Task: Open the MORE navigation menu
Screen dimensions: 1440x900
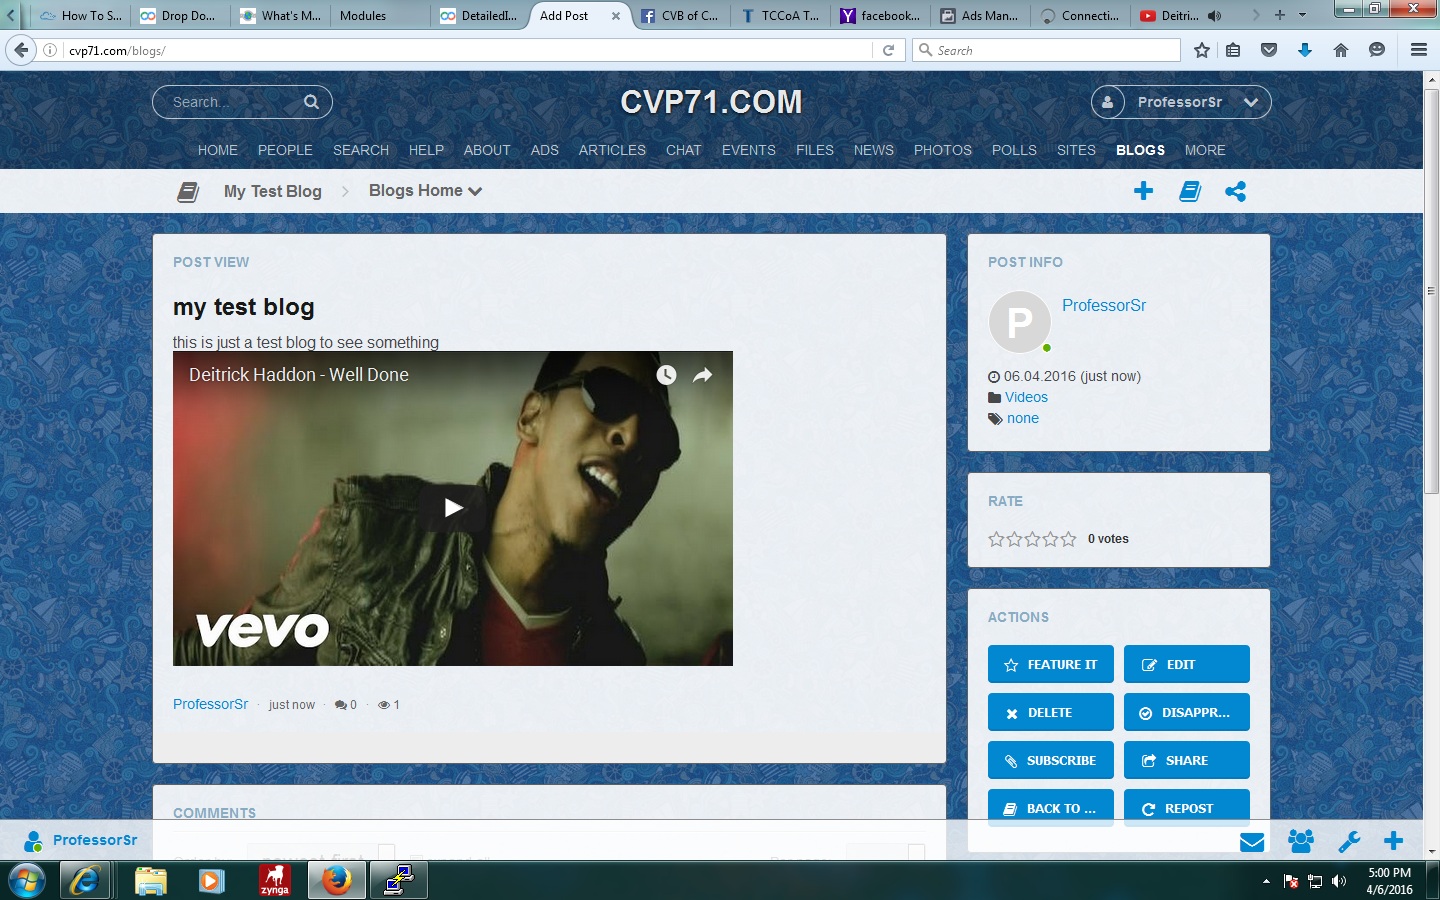Action: [1204, 150]
